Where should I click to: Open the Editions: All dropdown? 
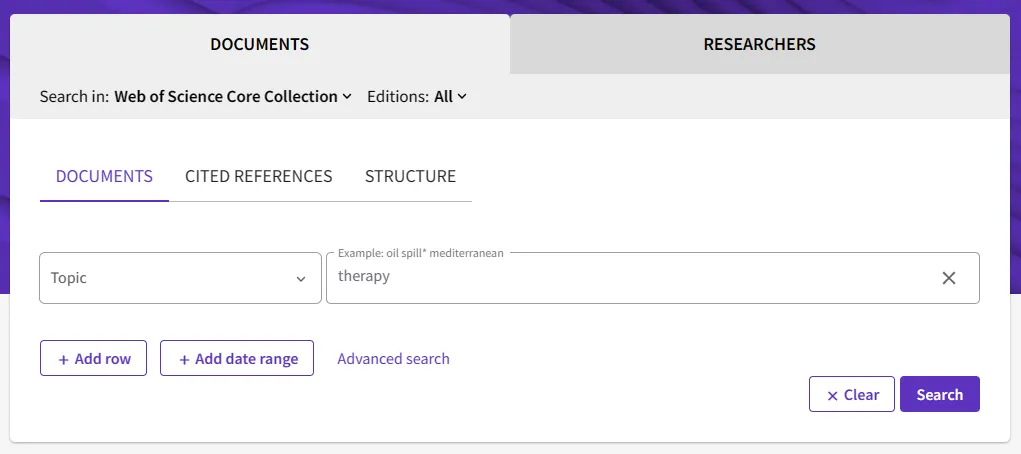417,96
